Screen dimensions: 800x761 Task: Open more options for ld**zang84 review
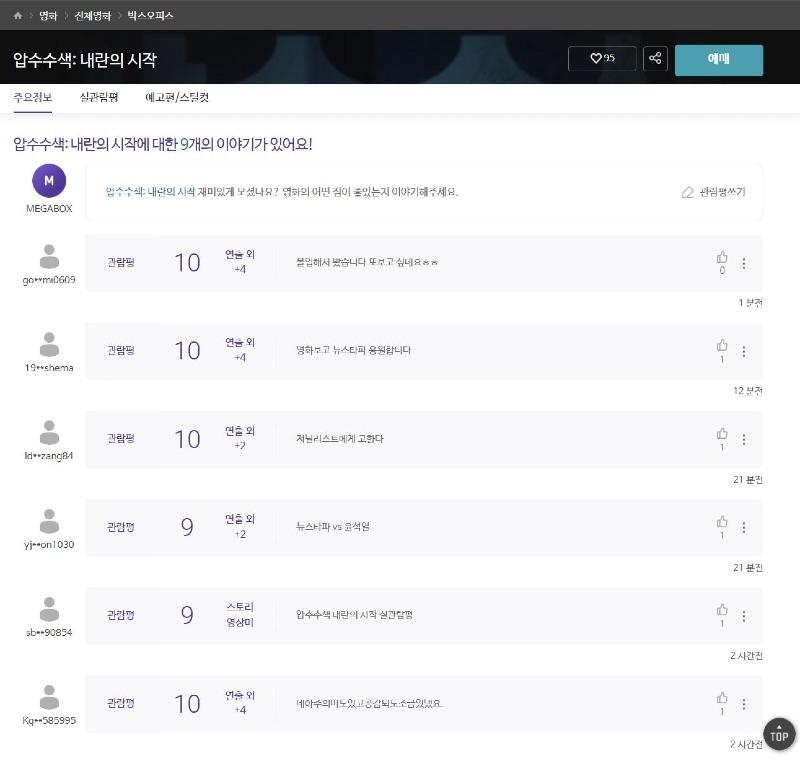(744, 440)
